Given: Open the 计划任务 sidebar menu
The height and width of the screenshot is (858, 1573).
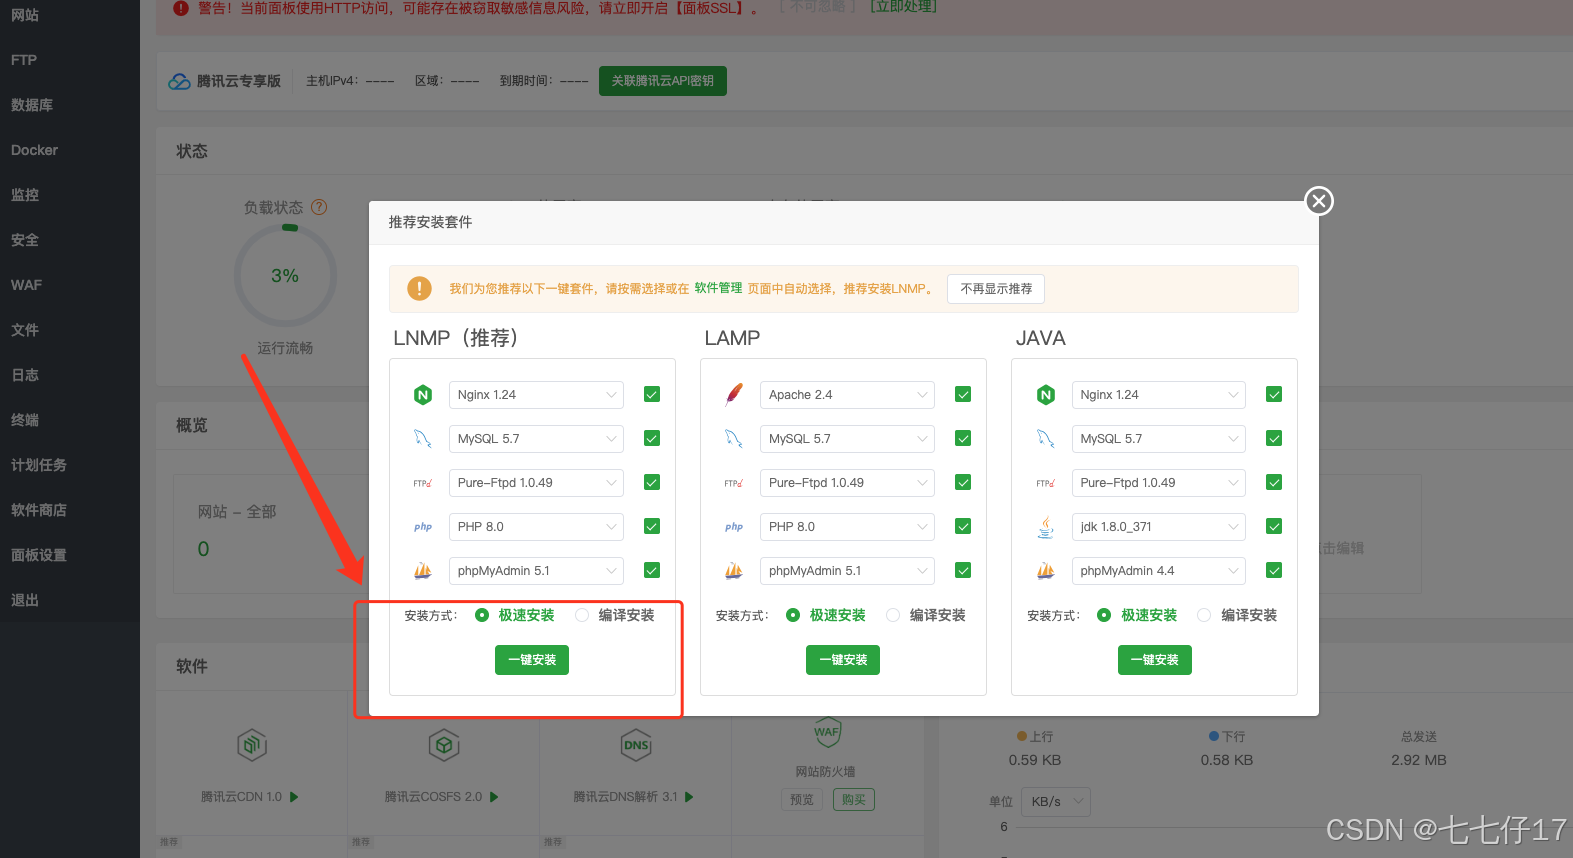Looking at the screenshot, I should pyautogui.click(x=70, y=465).
